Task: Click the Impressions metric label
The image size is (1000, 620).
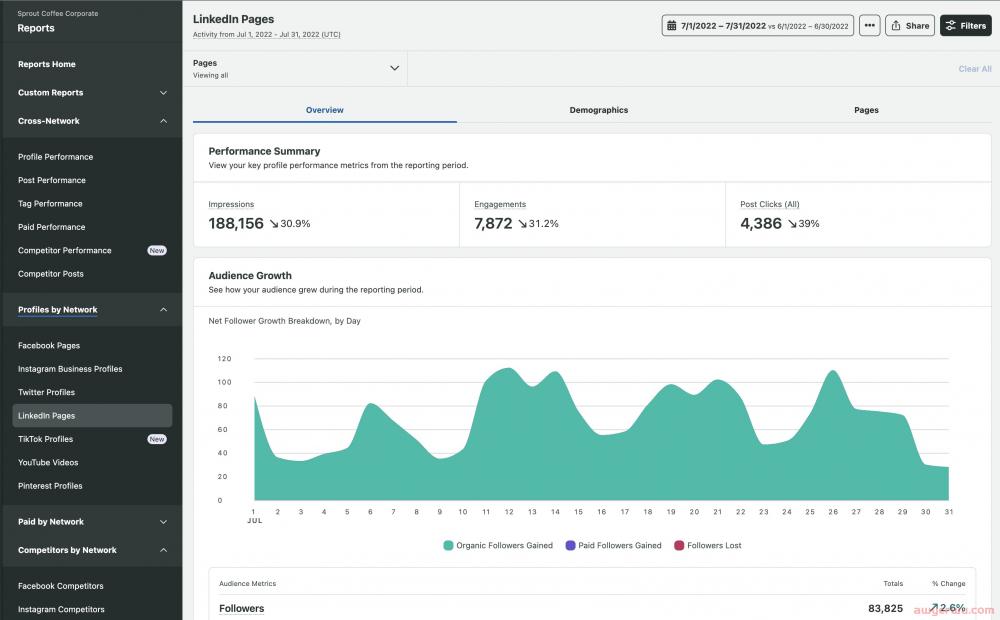Action: pos(231,204)
